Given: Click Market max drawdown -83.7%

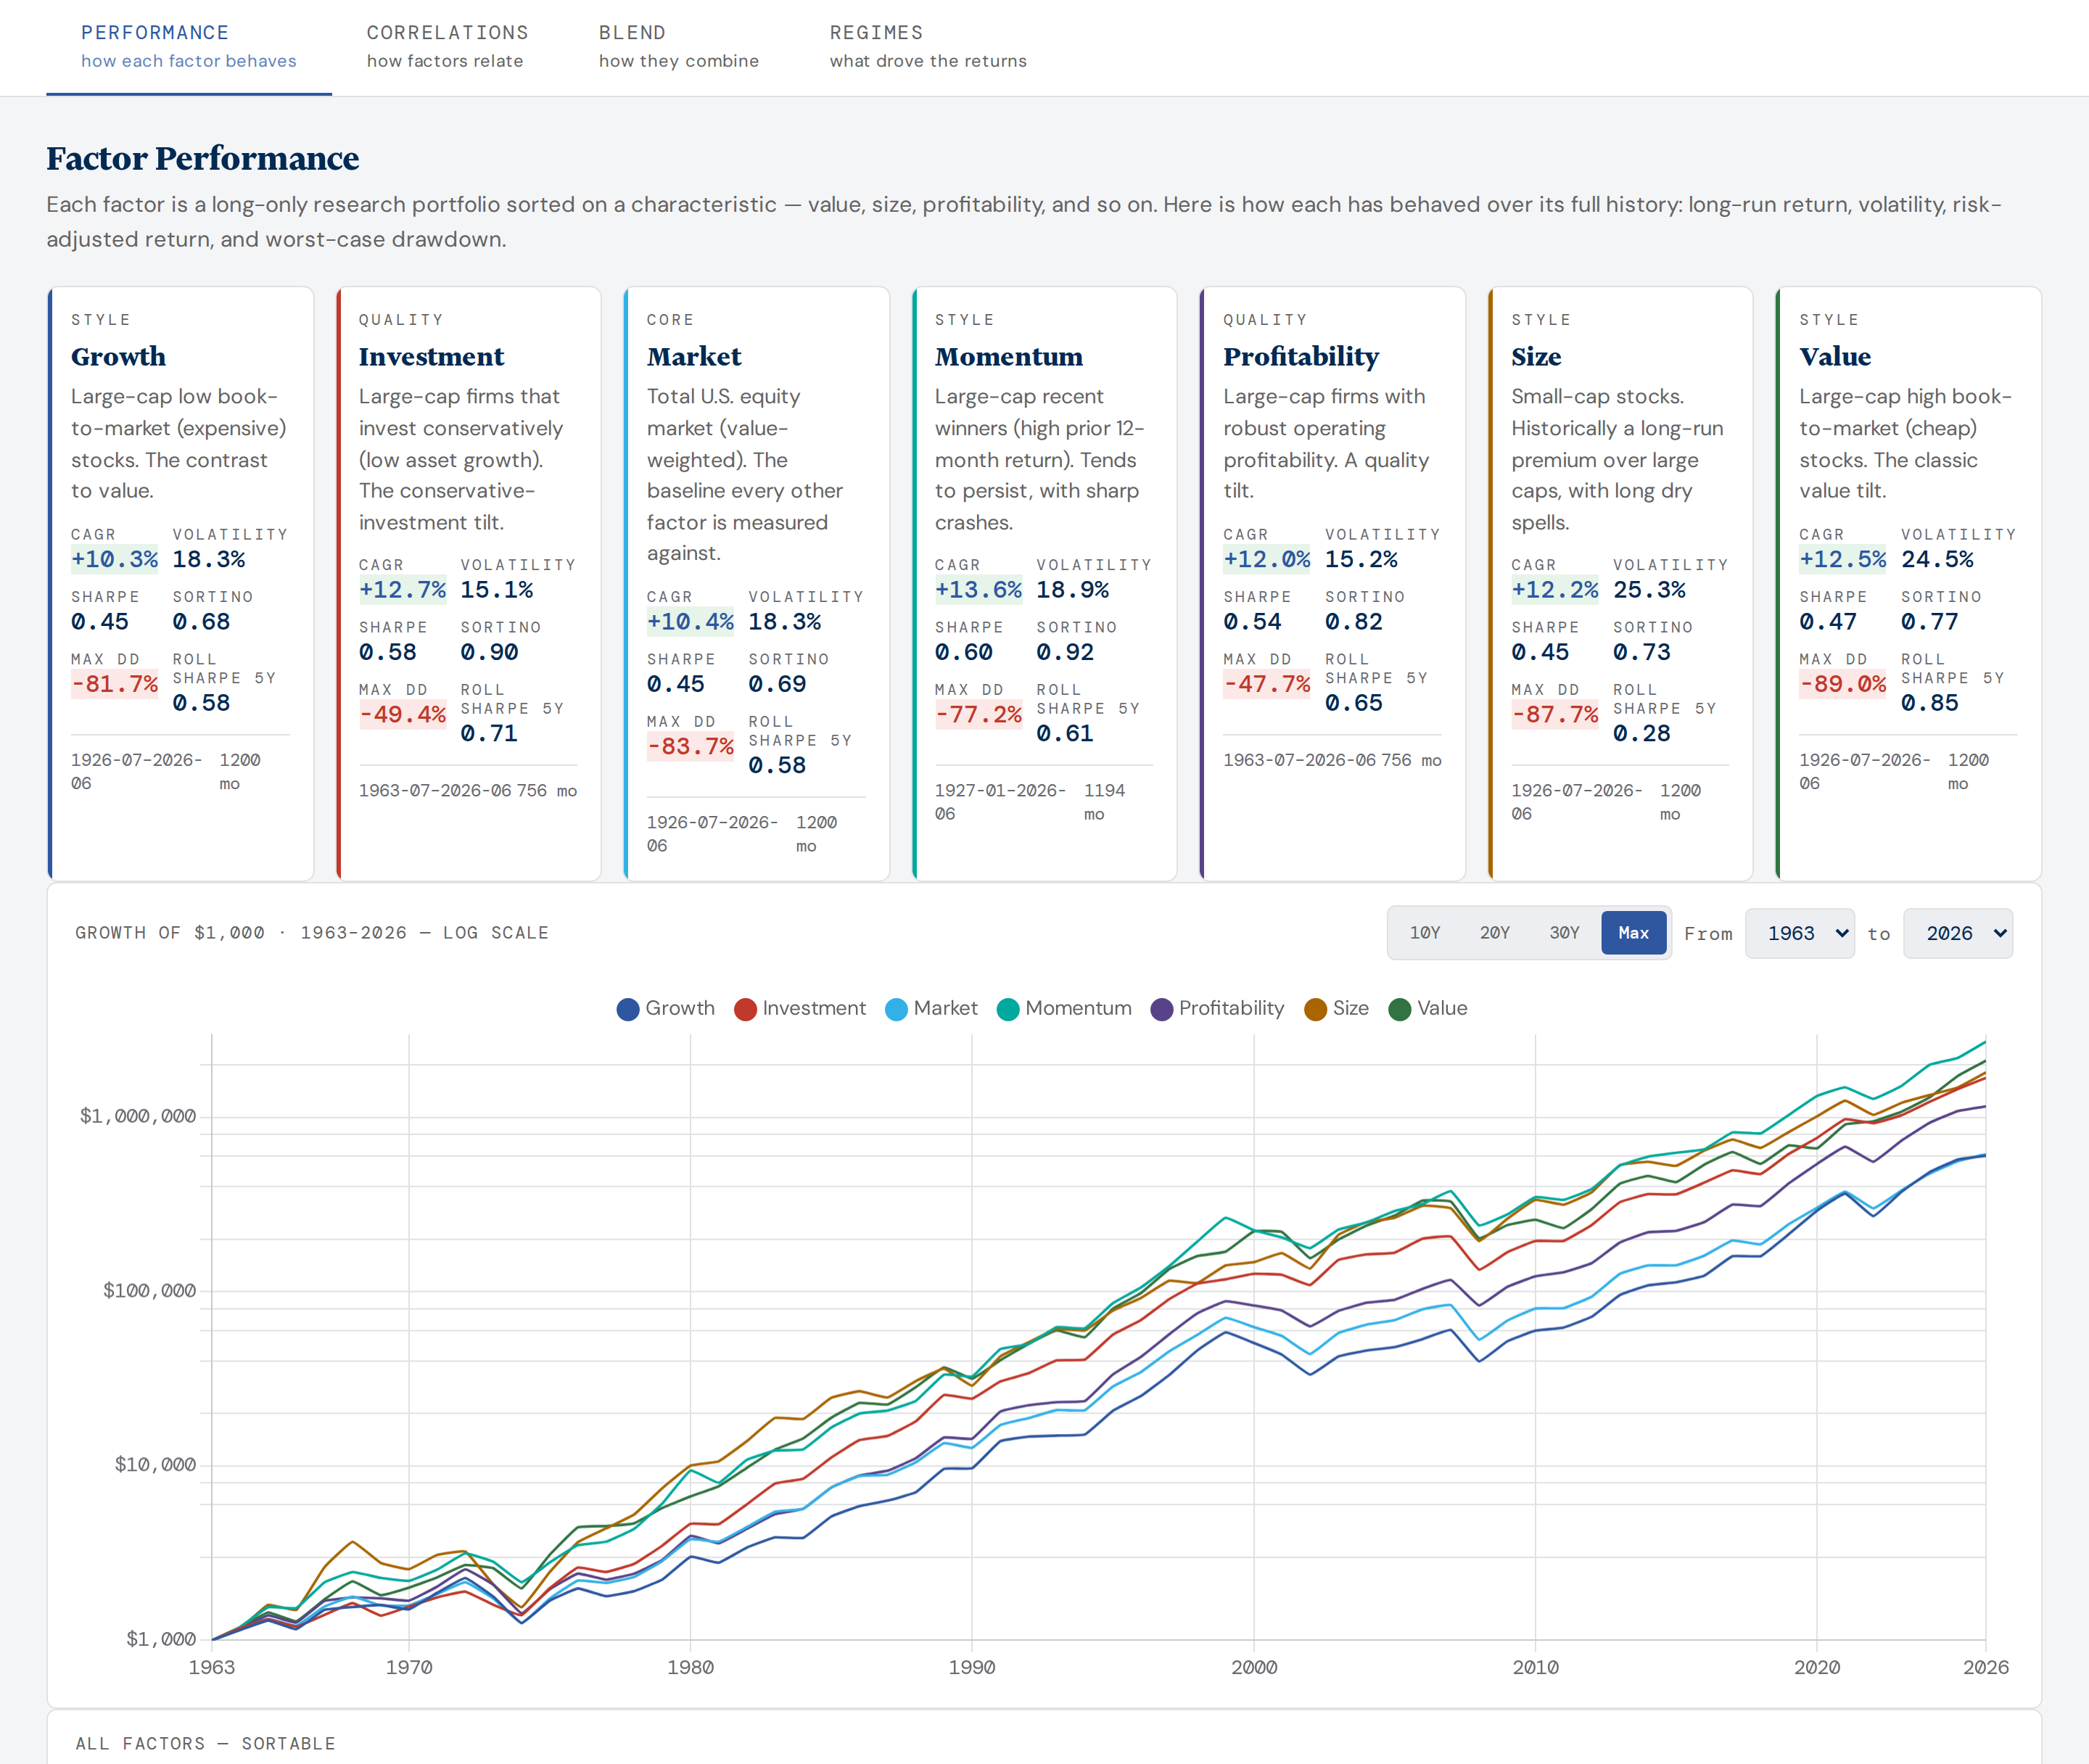Looking at the screenshot, I should pyautogui.click(x=691, y=747).
